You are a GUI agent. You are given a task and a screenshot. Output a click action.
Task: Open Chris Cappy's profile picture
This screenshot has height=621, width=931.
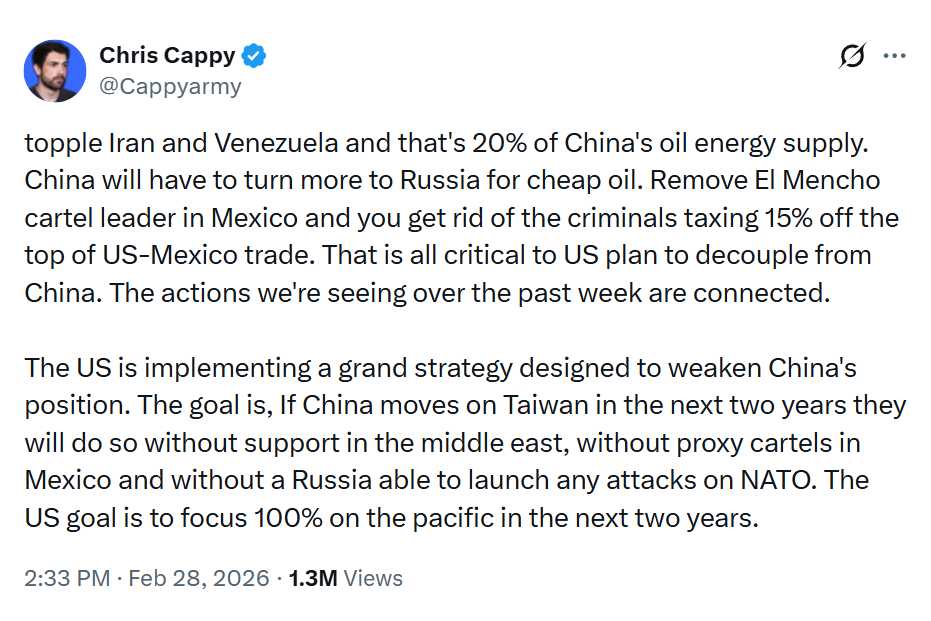coord(54,71)
